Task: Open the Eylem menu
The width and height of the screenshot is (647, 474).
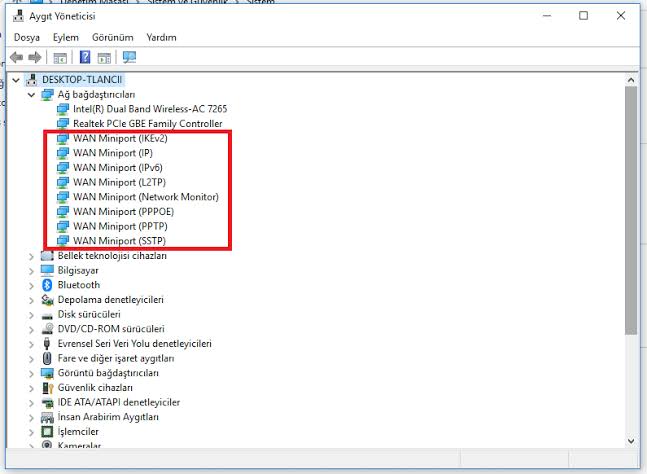Action: tap(66, 38)
